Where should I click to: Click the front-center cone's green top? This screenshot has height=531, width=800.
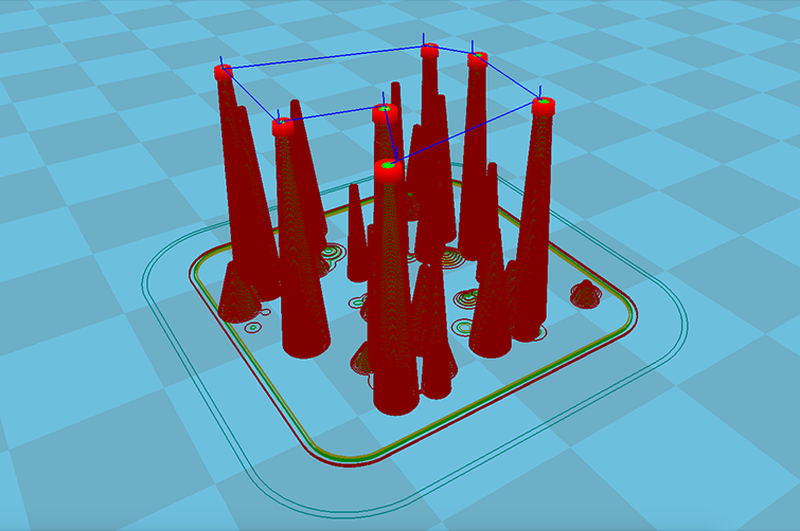pyautogui.click(x=388, y=166)
